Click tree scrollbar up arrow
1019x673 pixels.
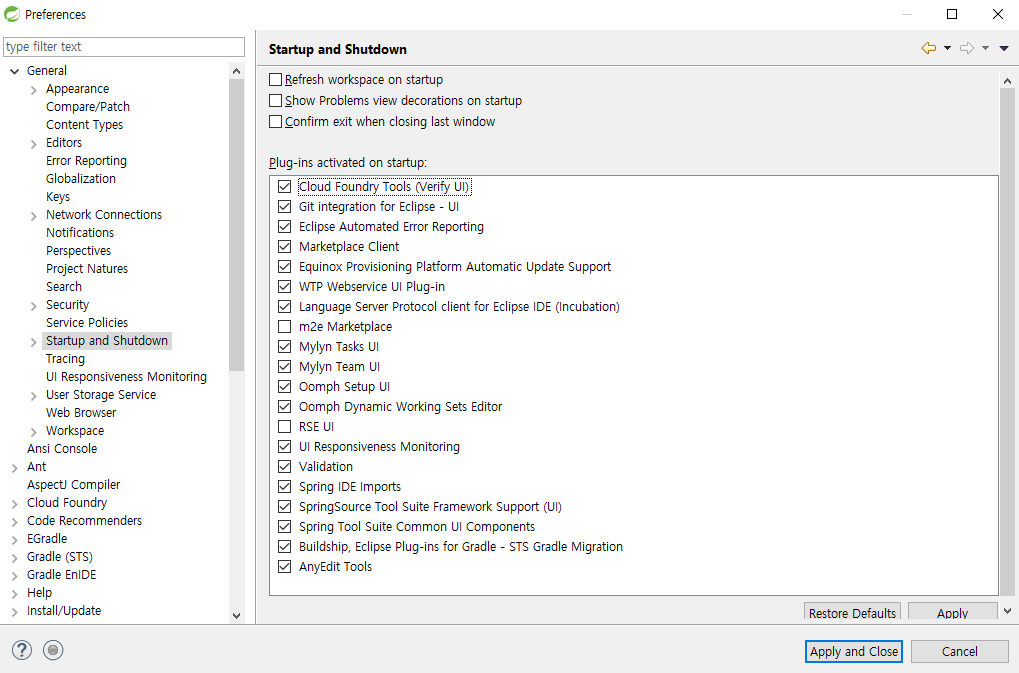pos(237,71)
